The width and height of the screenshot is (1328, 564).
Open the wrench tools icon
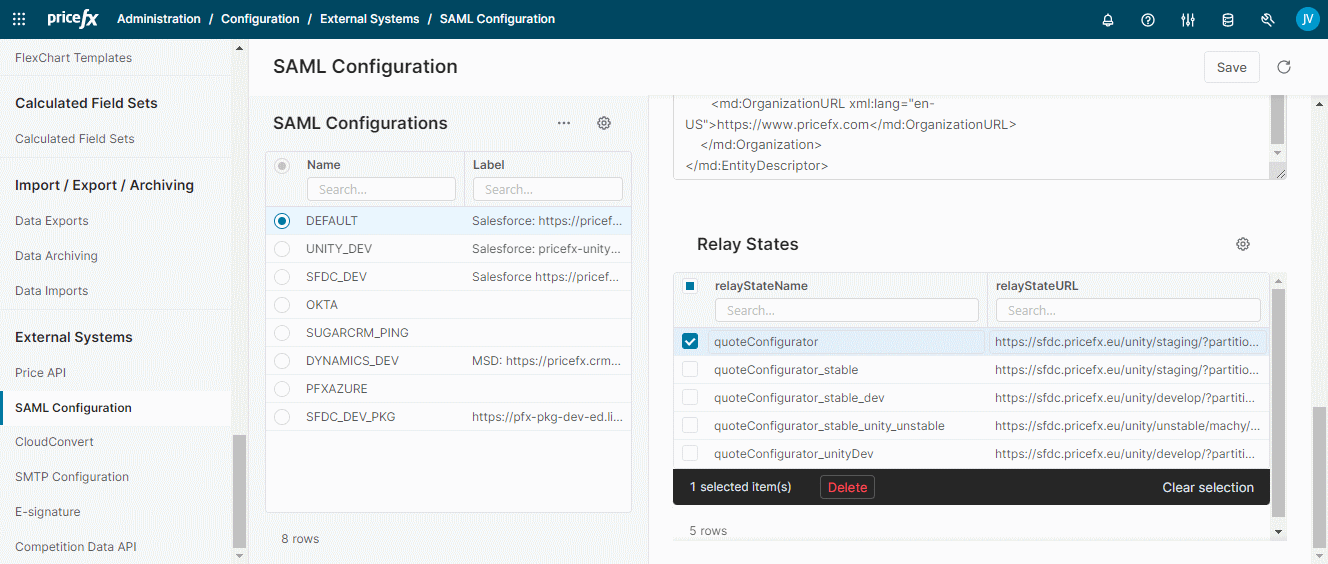[1268, 20]
